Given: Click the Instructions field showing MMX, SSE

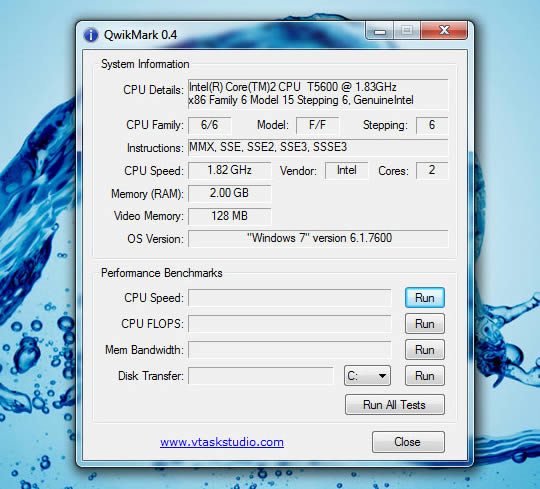Looking at the screenshot, I should coord(318,148).
